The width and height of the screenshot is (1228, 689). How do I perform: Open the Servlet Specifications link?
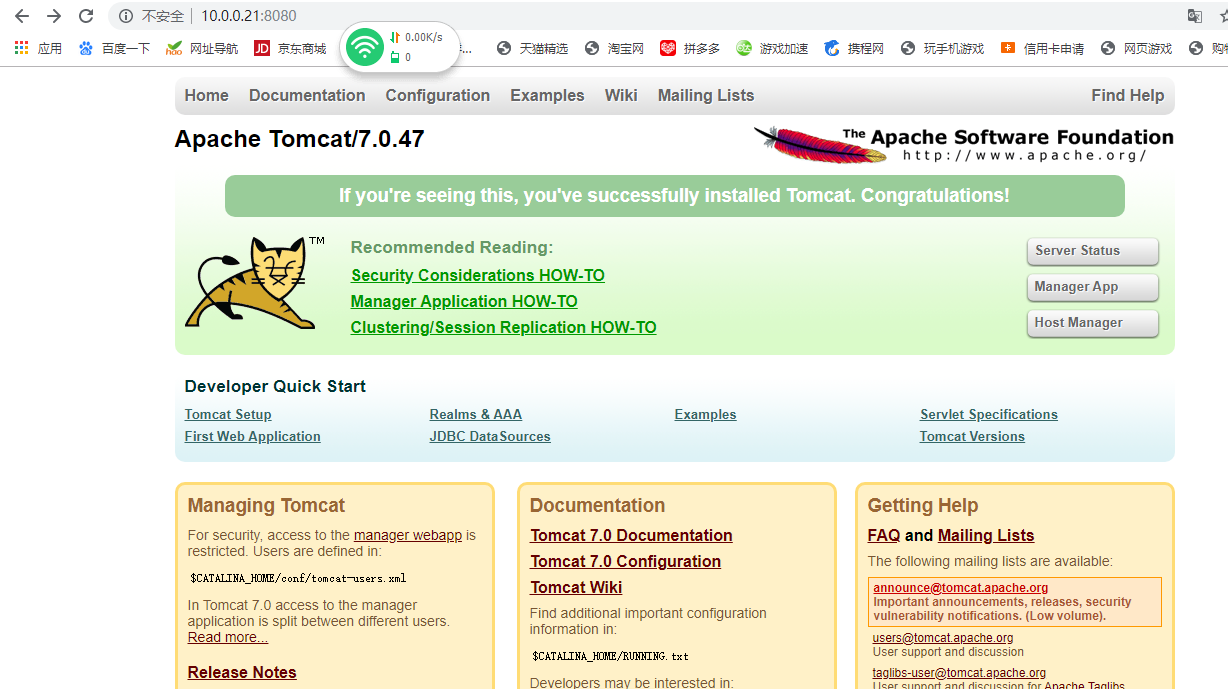pos(989,414)
